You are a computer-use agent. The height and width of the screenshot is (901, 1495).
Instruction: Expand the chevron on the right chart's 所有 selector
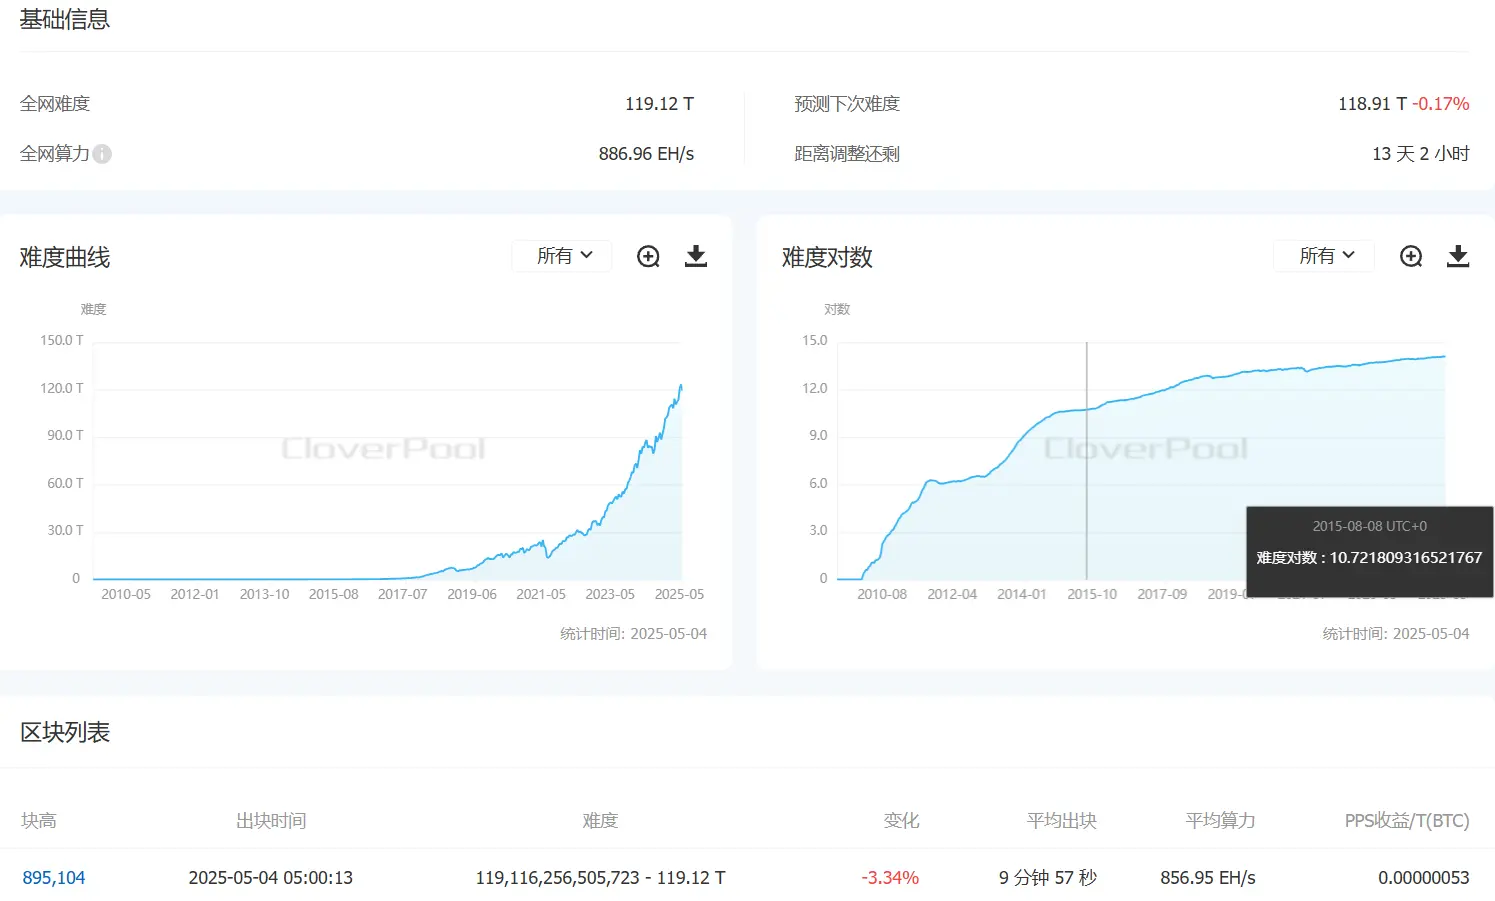(1349, 256)
